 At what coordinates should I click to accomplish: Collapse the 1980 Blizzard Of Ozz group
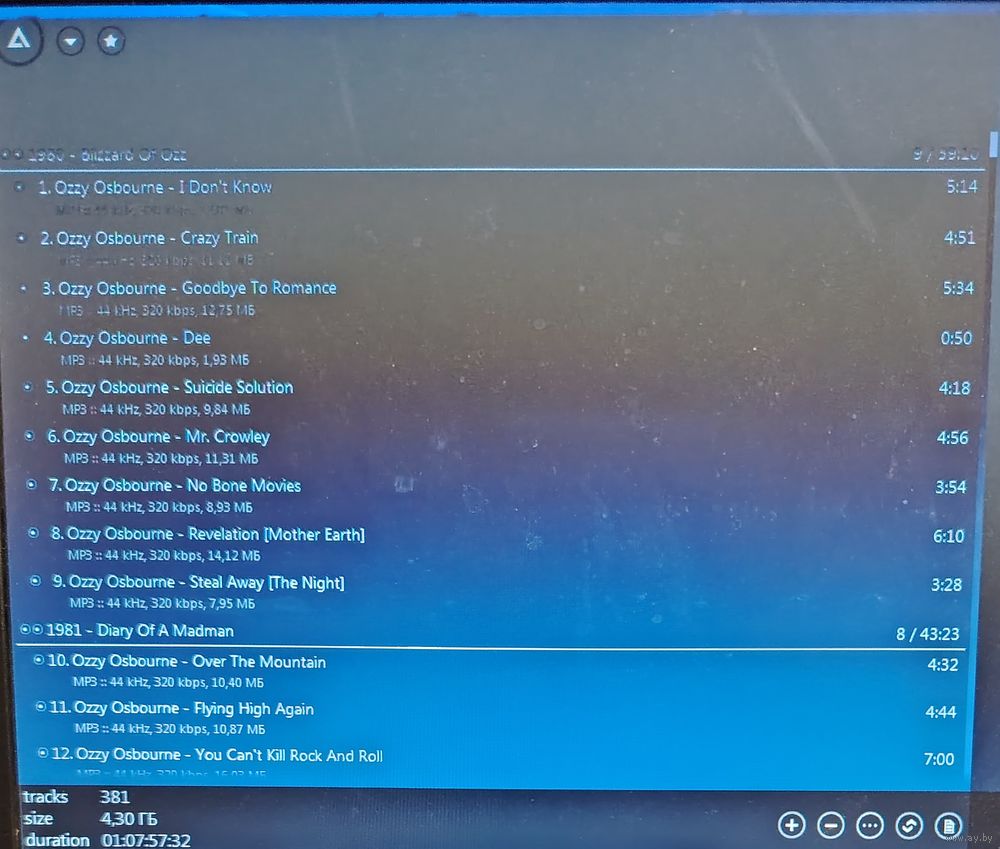(5, 154)
